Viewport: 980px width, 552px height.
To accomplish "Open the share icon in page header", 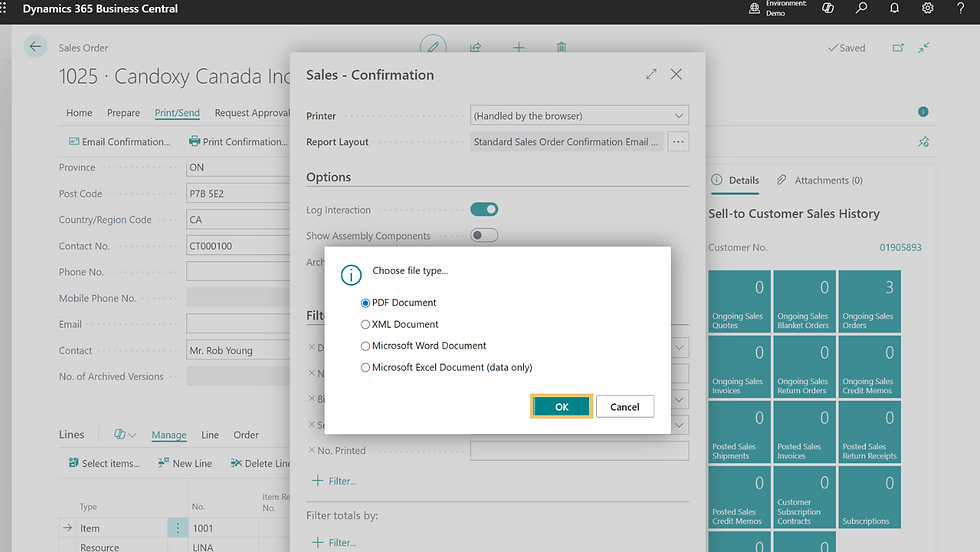I will click(x=476, y=47).
